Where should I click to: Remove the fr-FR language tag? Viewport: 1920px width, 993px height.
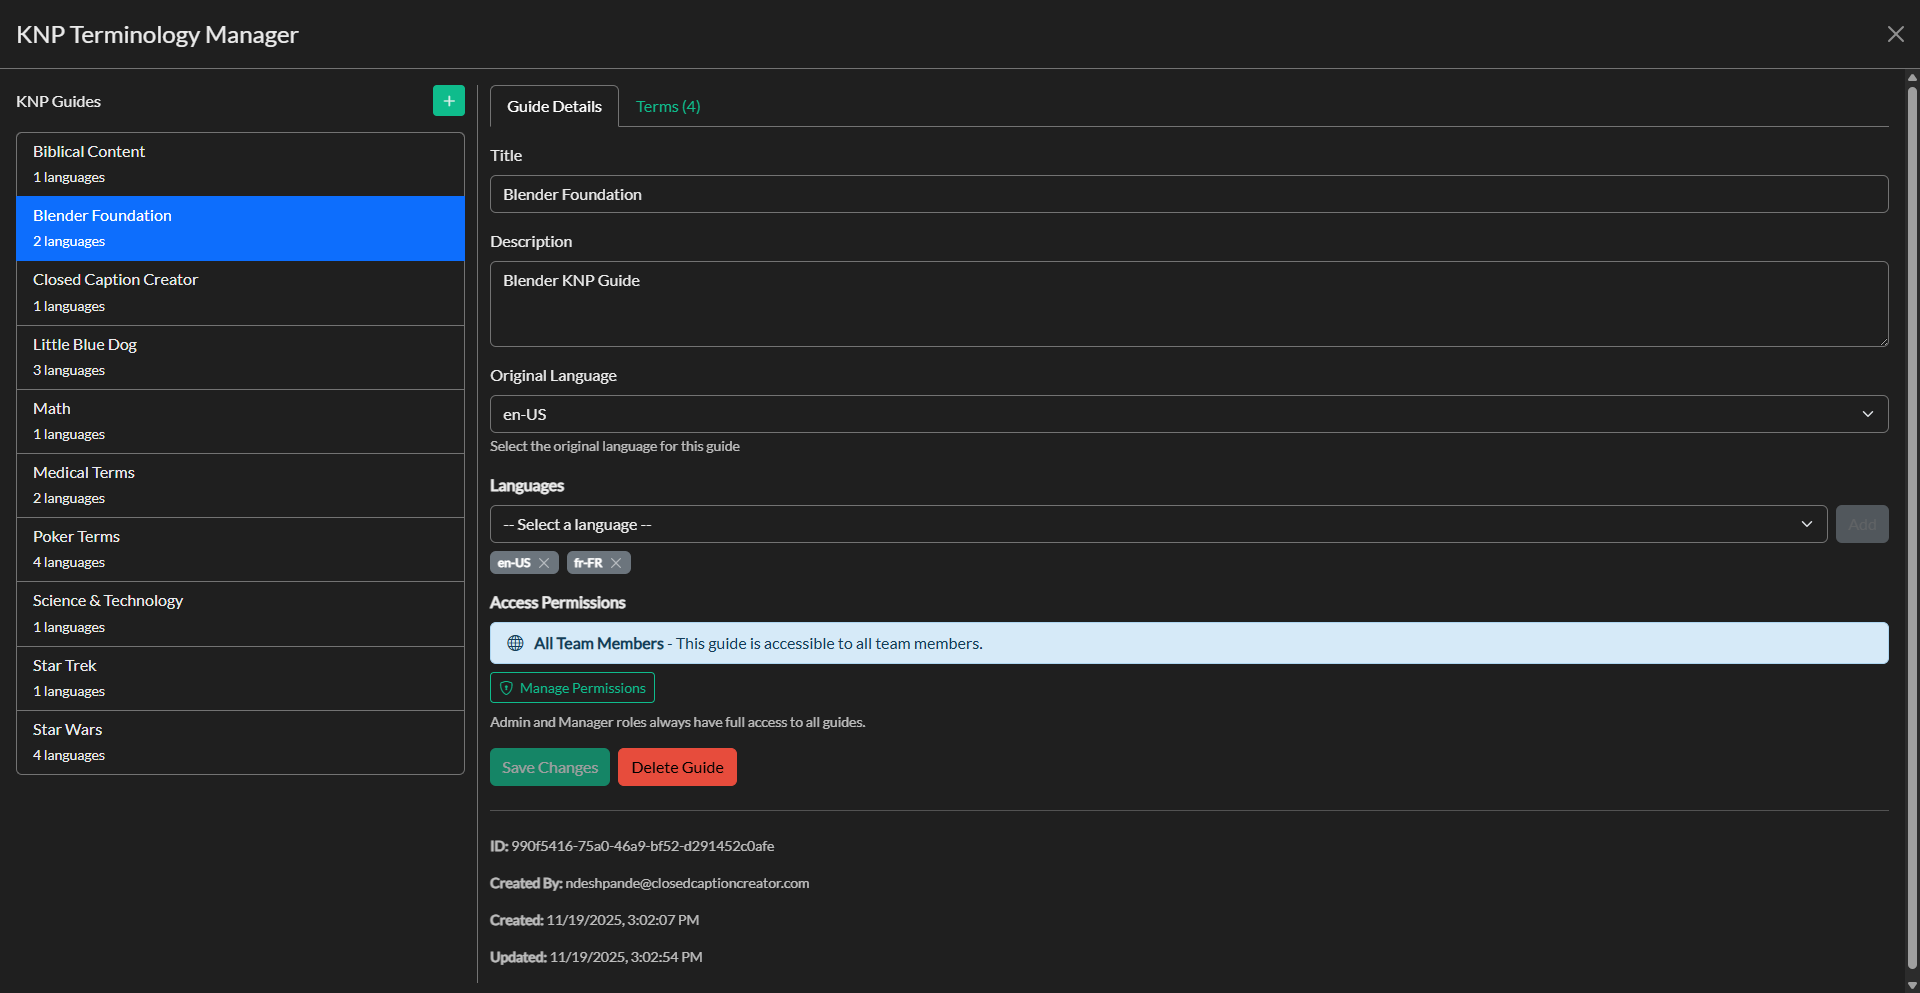pos(616,563)
